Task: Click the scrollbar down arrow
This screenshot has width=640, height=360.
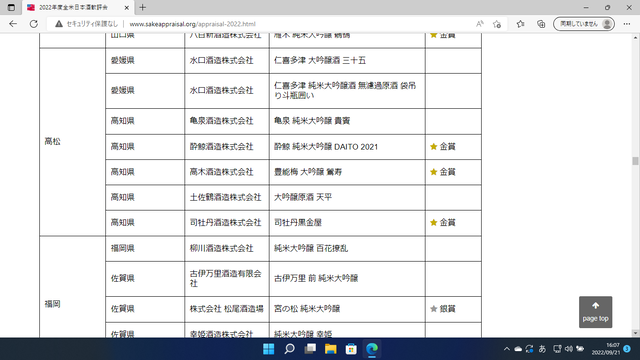Action: pyautogui.click(x=635, y=333)
